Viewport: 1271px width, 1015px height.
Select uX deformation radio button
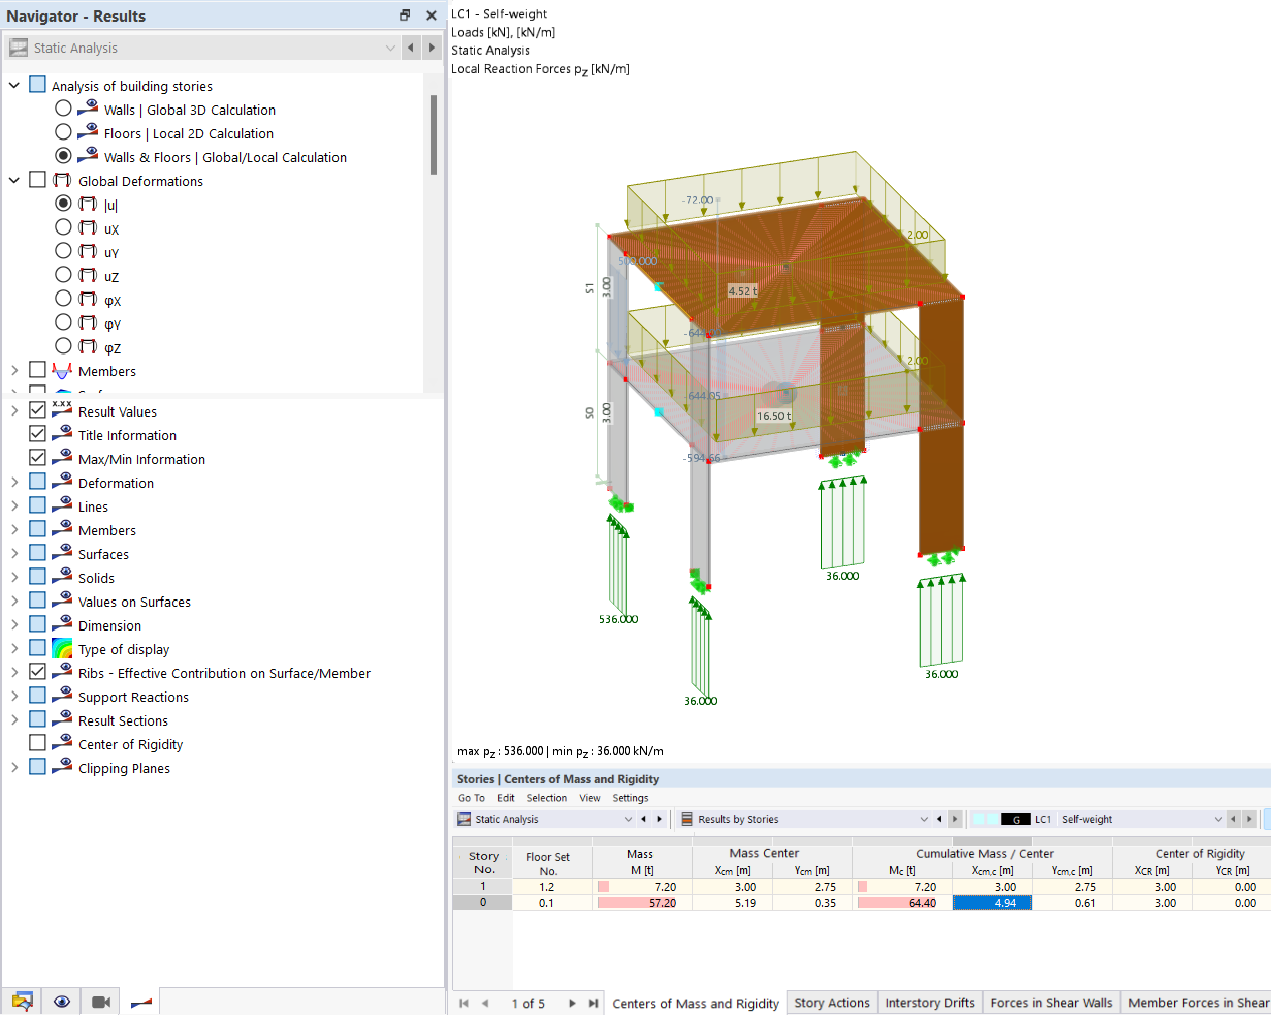63,227
